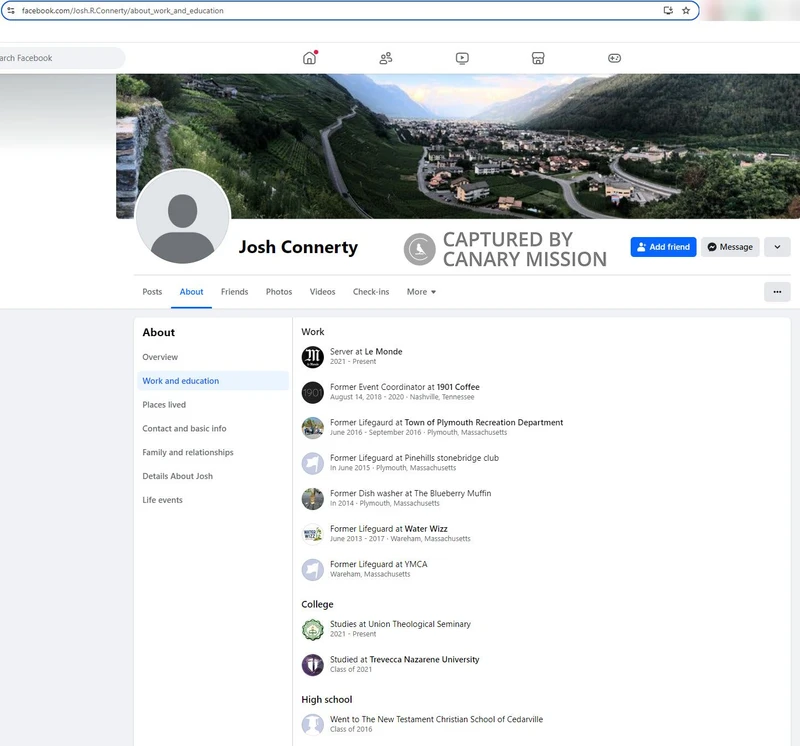The width and height of the screenshot is (800, 746).
Task: Click the Water Wizz workplace icon
Action: tap(313, 533)
